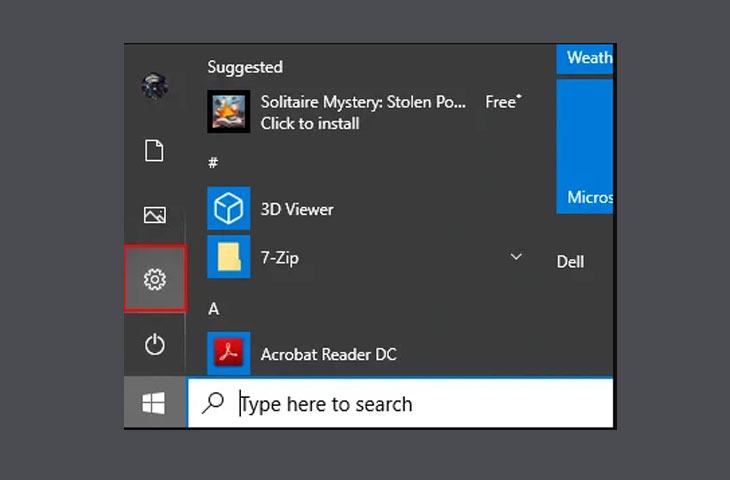Open the Weather tile
Screen dimensions: 730x480
click(x=585, y=59)
